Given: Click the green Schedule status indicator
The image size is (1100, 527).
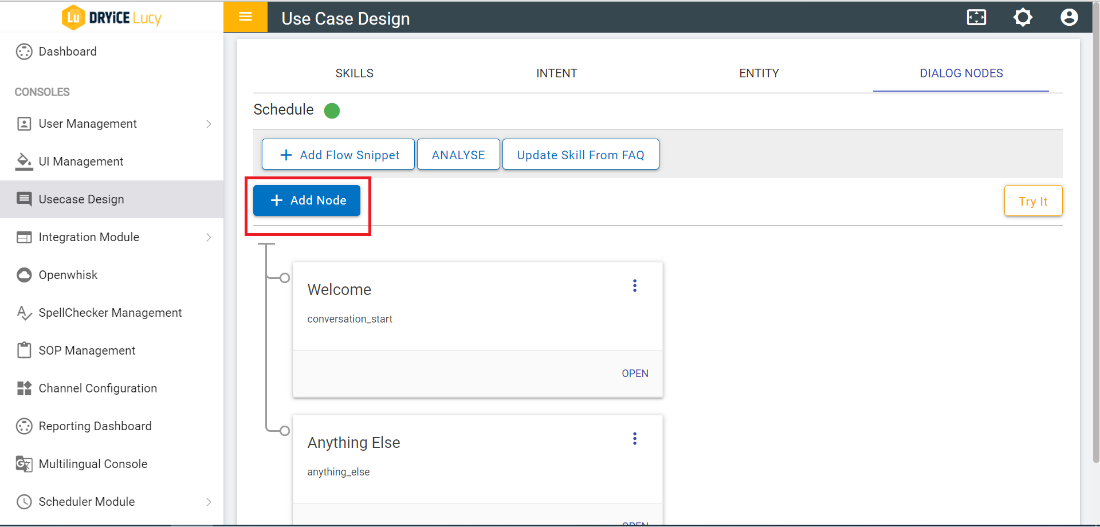Looking at the screenshot, I should point(332,110).
